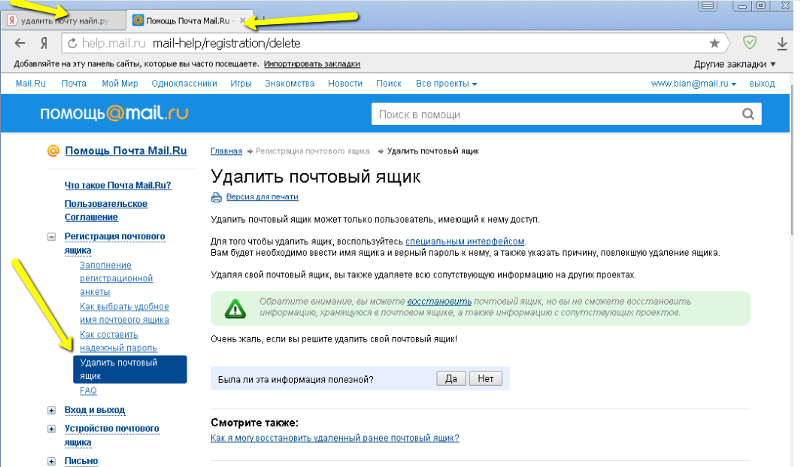Open 'Устройство почтового ящика' sidebar link

click(112, 435)
